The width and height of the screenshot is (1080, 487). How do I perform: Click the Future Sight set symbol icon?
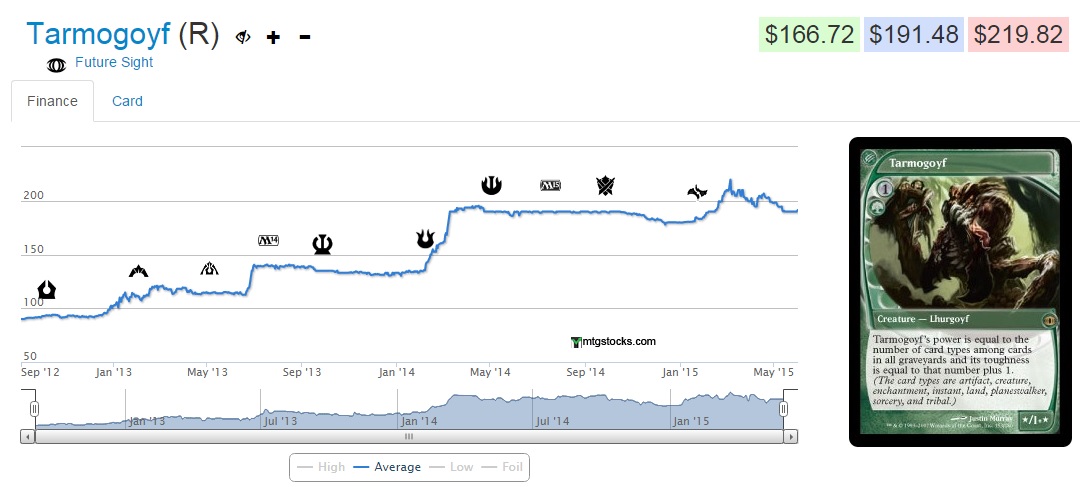pos(58,65)
